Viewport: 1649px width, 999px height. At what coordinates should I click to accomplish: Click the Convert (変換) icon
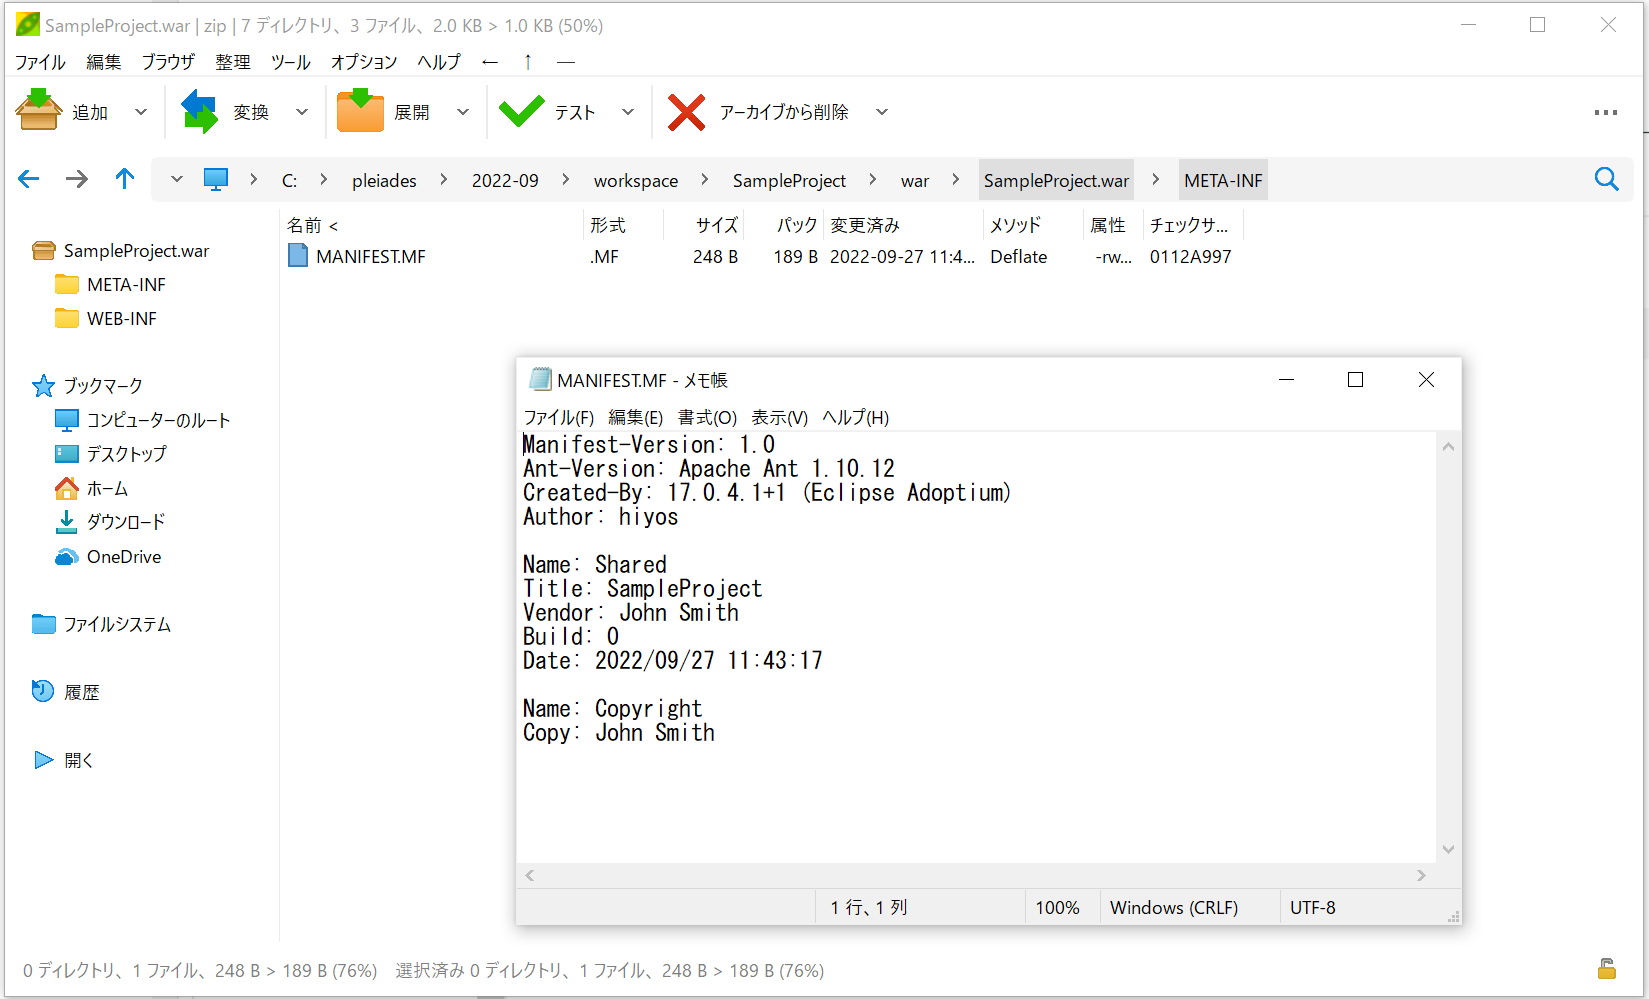[x=200, y=111]
